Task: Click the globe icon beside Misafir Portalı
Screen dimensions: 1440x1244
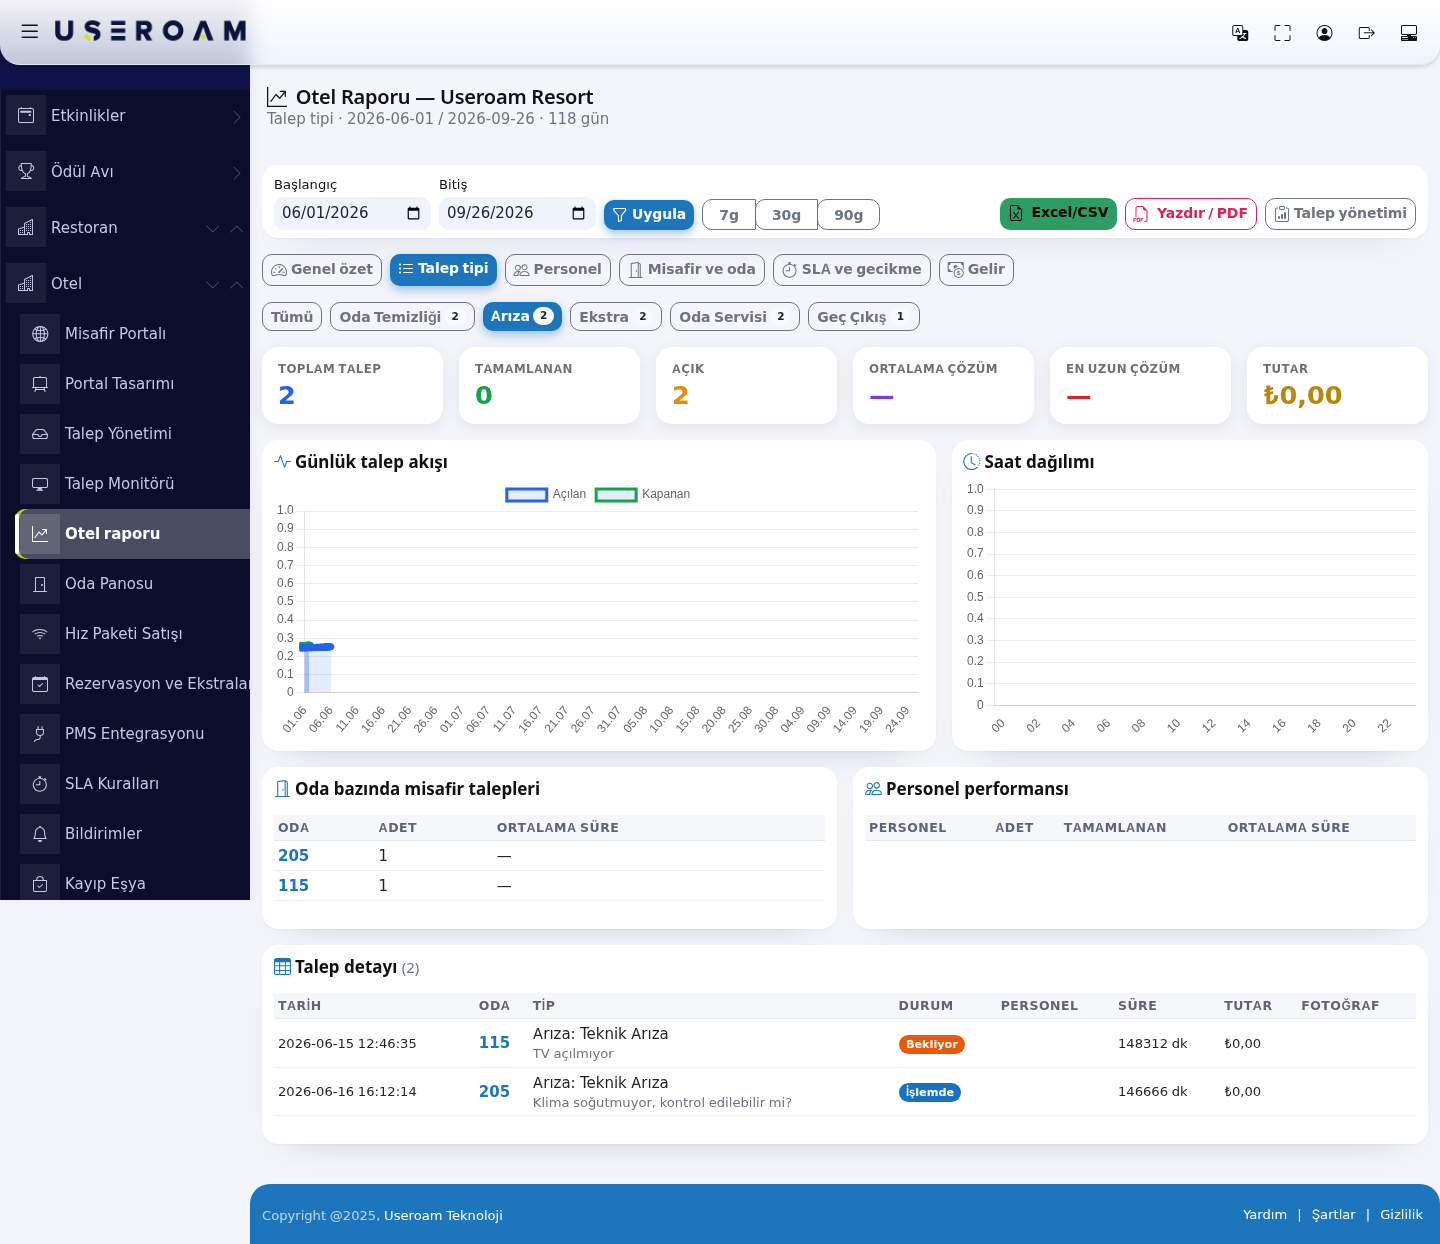Action: tap(40, 334)
